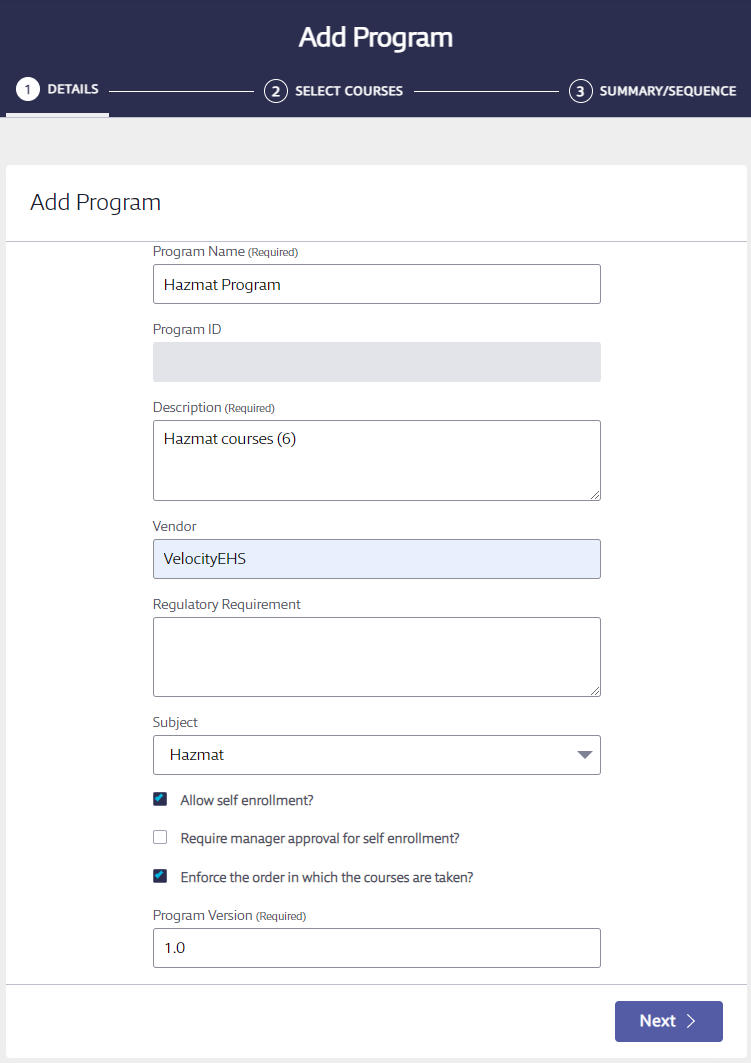Image resolution: width=751 pixels, height=1063 pixels.
Task: Enable Require manager approval checkbox
Action: pyautogui.click(x=160, y=837)
